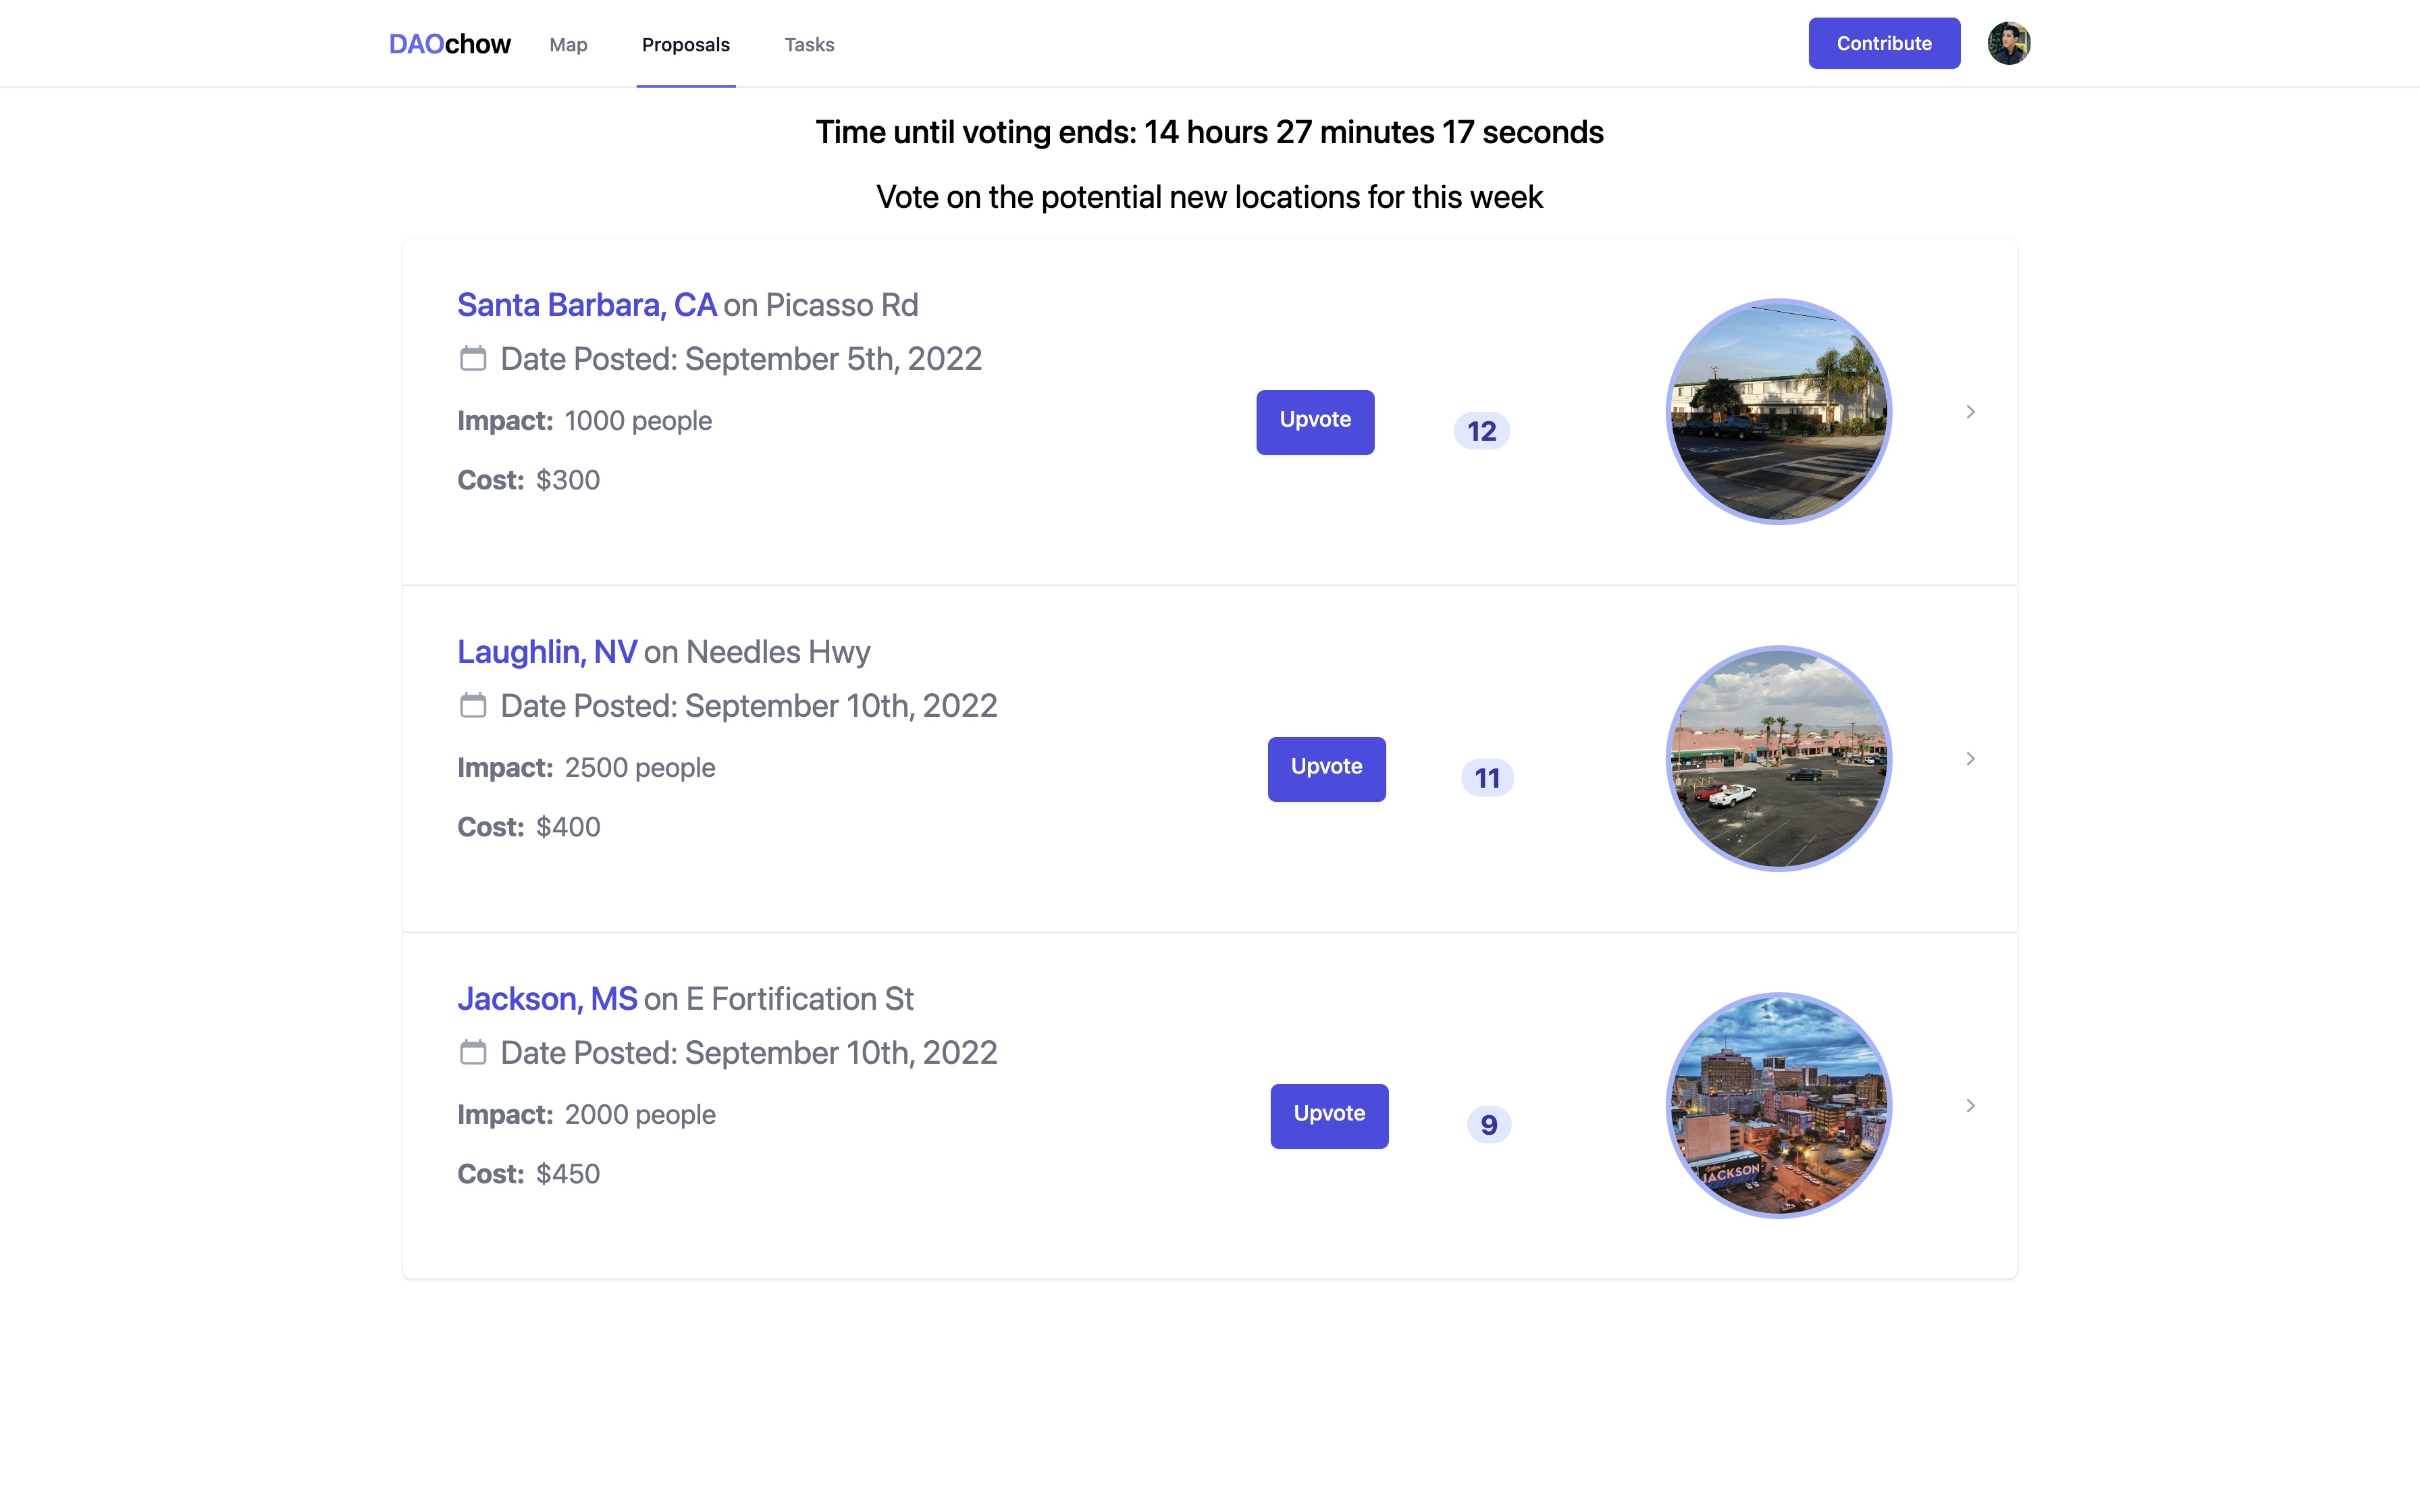Open the Tasks tab

(809, 45)
